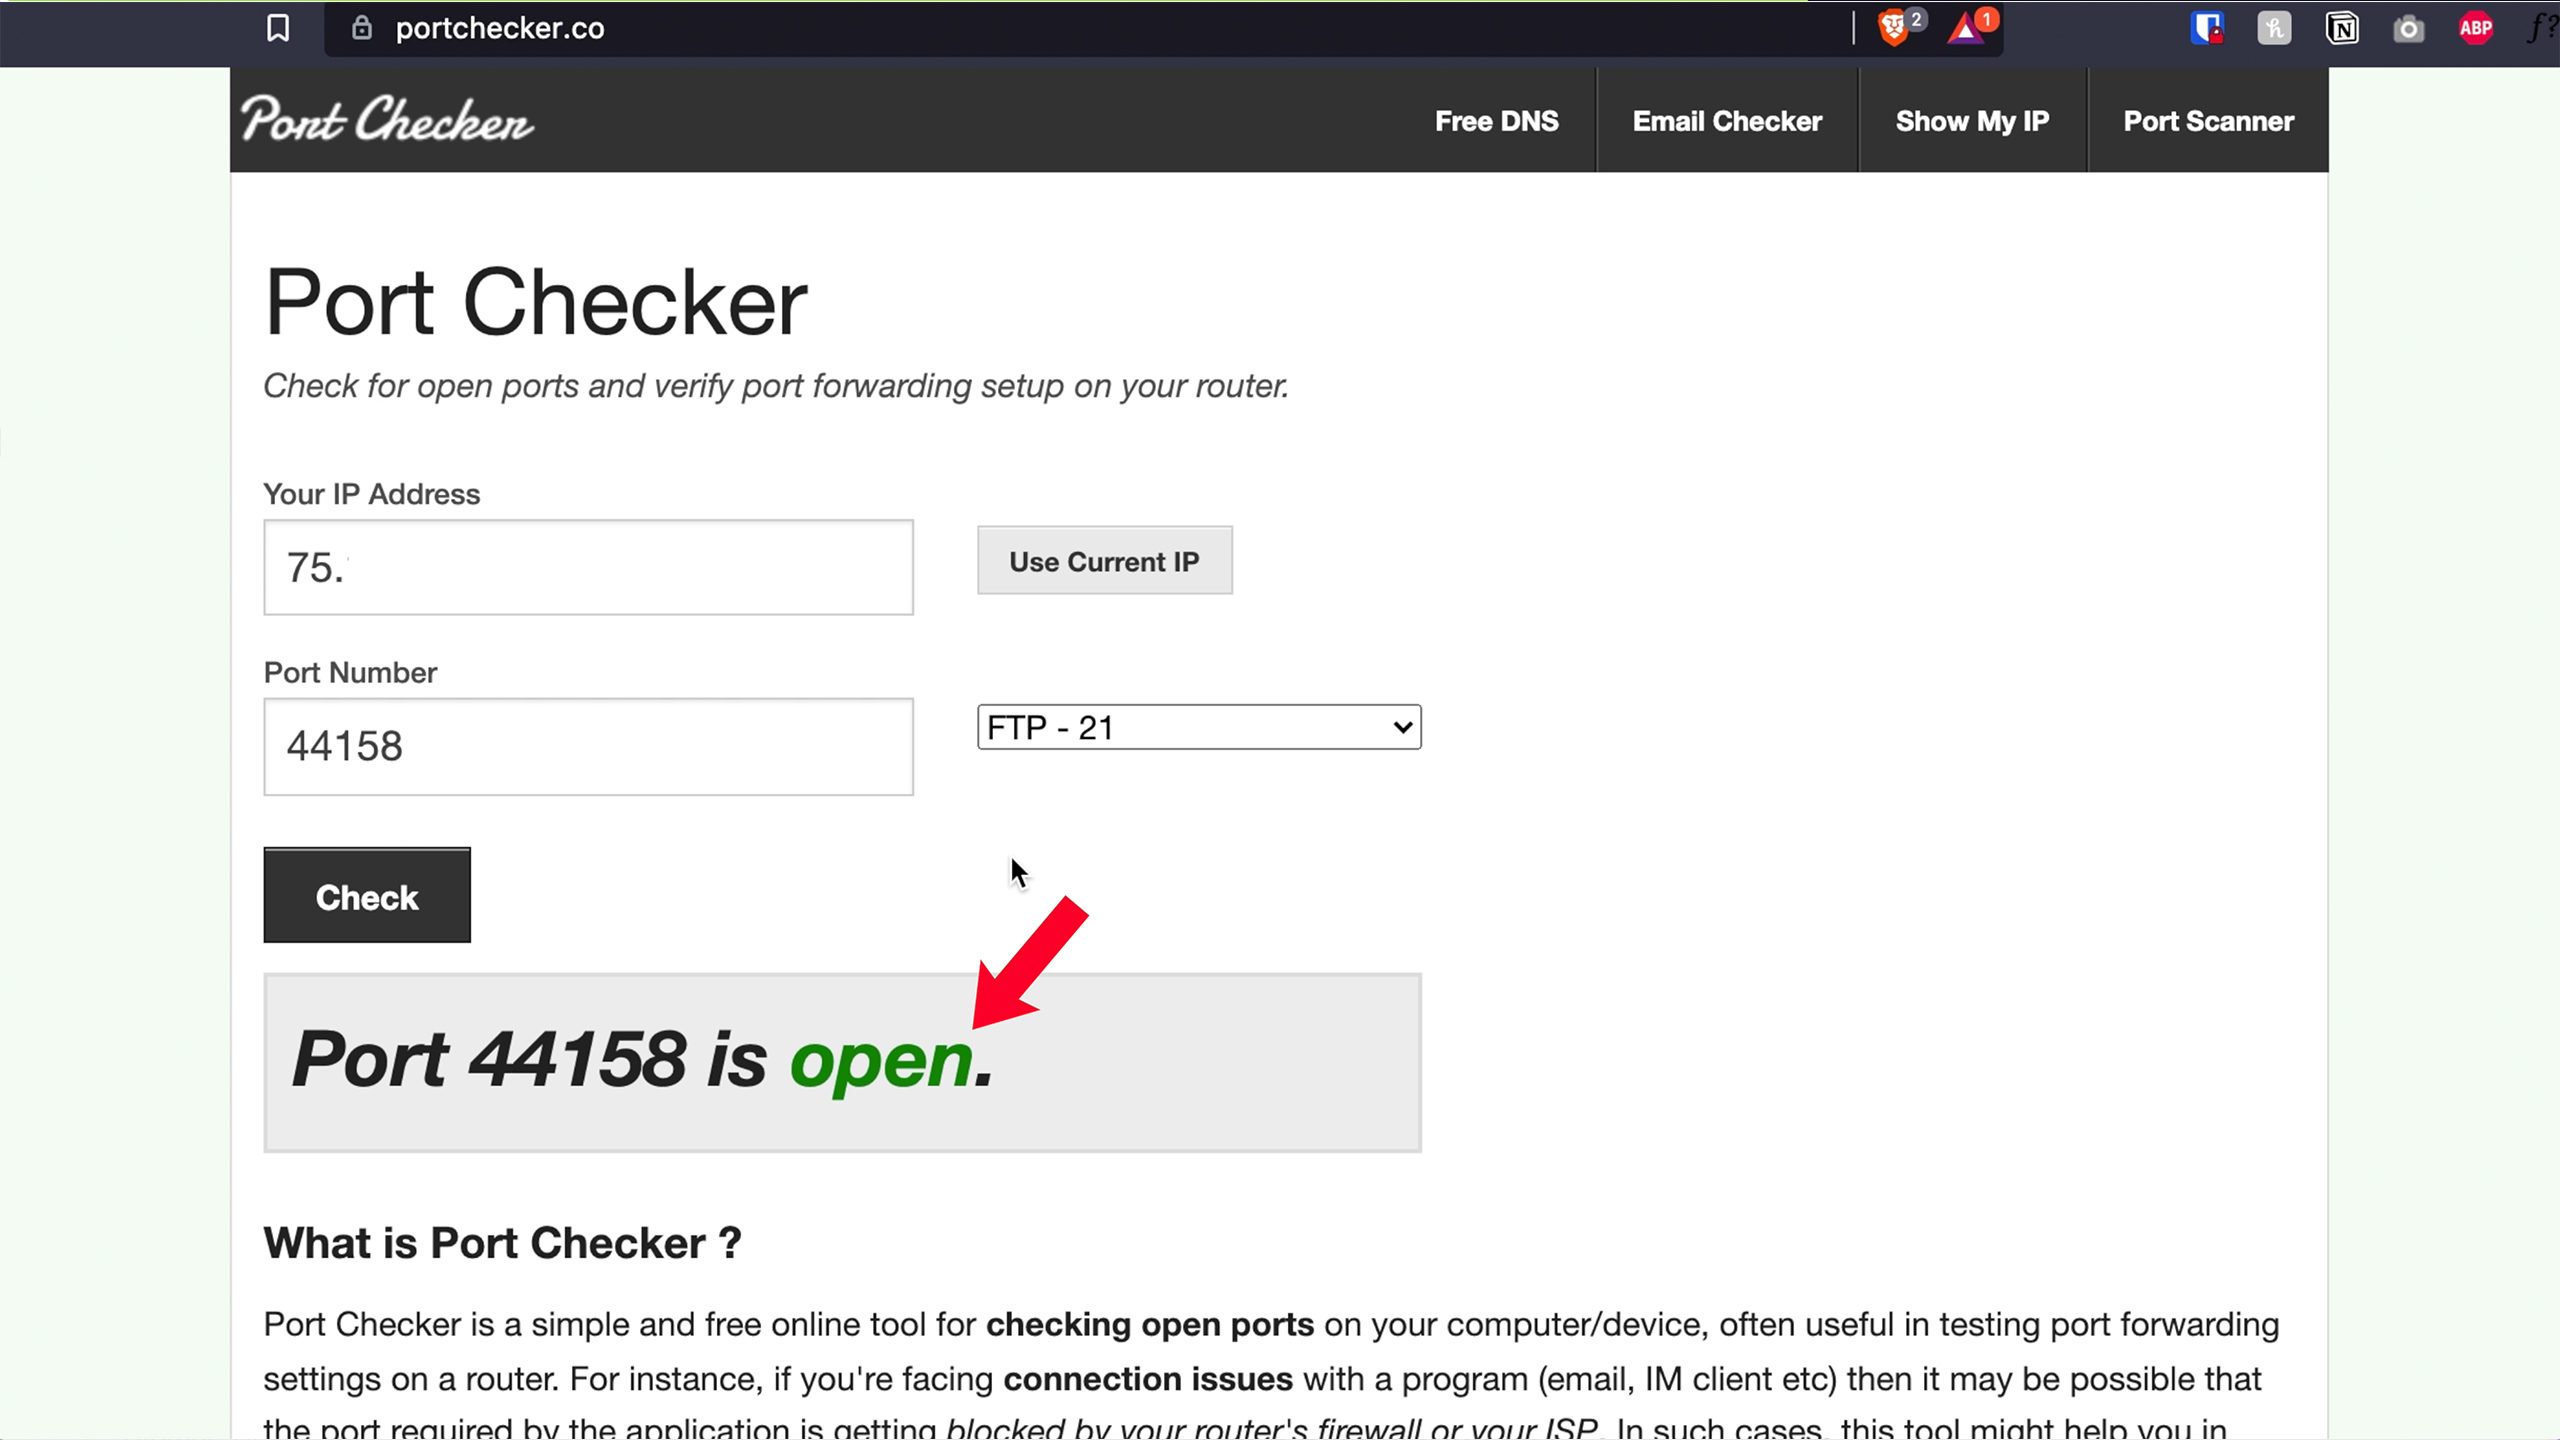Click the bookmark icon in browser toolbar
Viewport: 2560px width, 1440px height.
tap(276, 28)
